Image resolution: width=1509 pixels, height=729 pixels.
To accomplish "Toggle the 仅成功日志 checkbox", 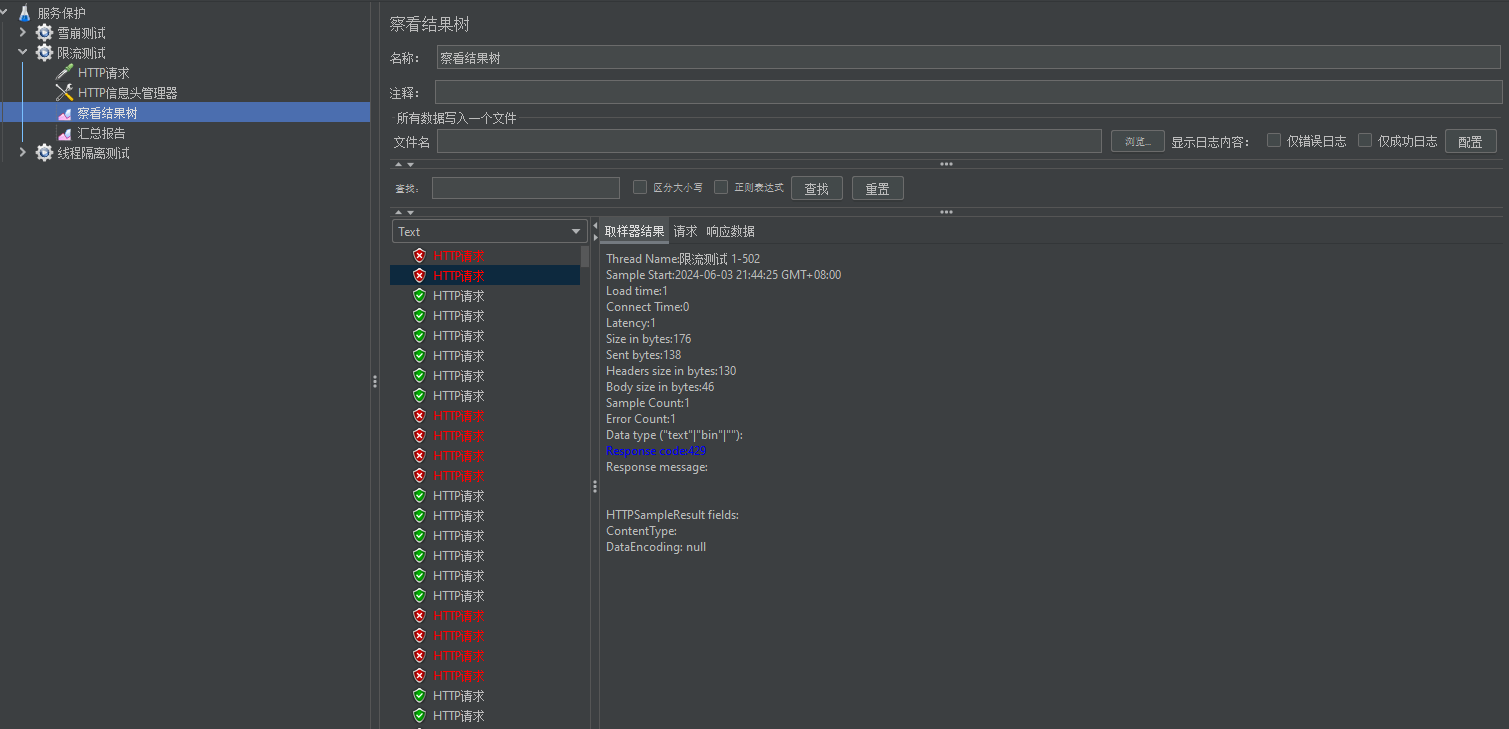I will tap(1365, 140).
